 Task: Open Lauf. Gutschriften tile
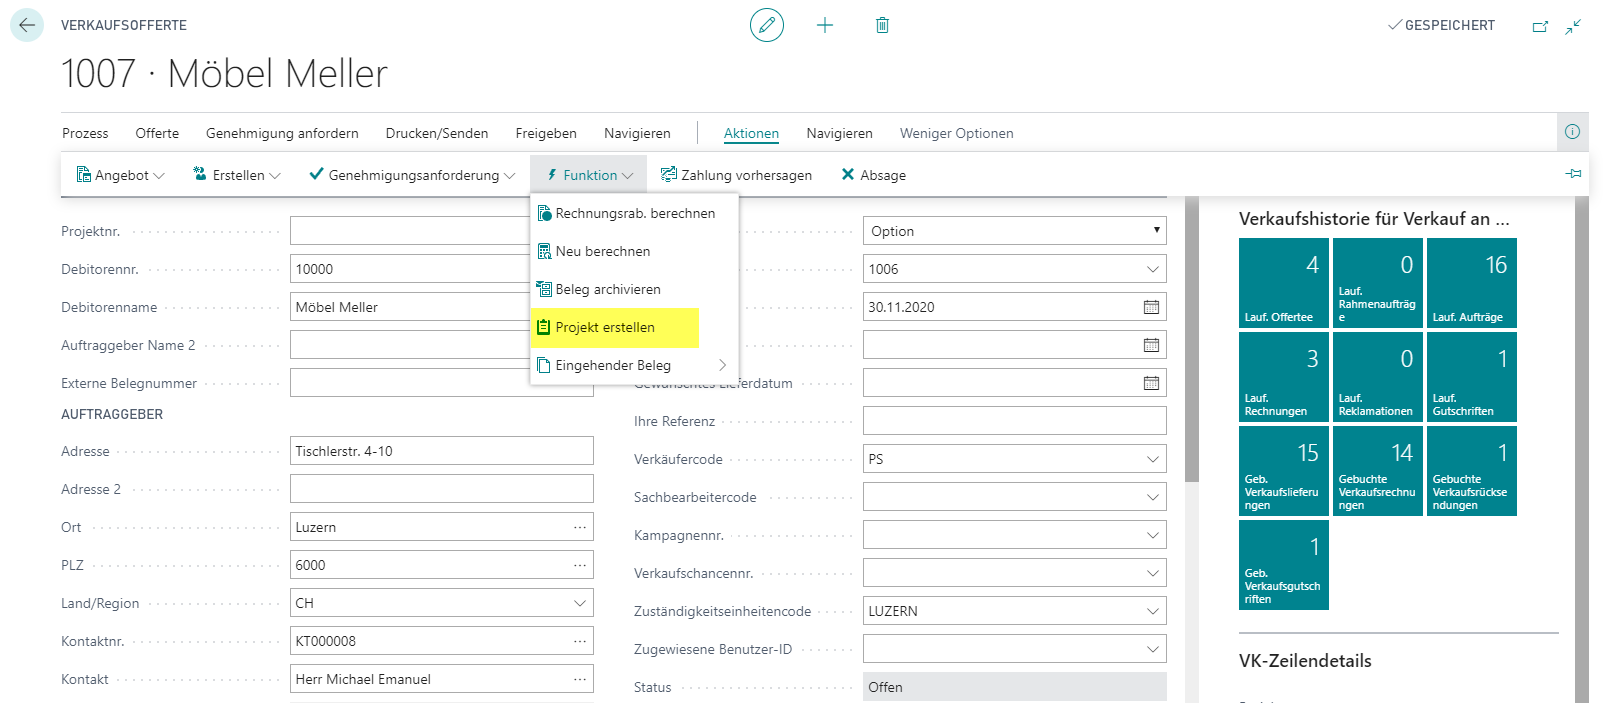tap(1471, 377)
